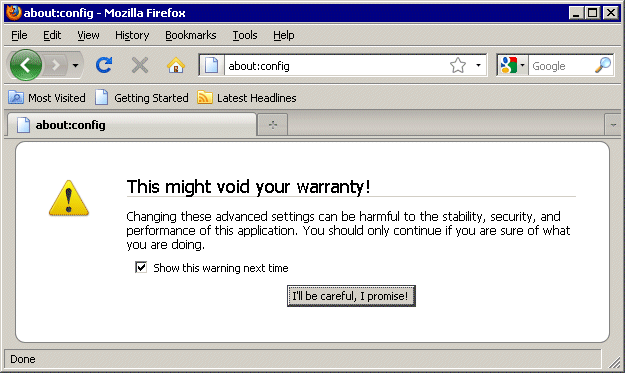Screen dimensions: 625x373
Task: Open the Bookmarks menu
Action: click(191, 35)
